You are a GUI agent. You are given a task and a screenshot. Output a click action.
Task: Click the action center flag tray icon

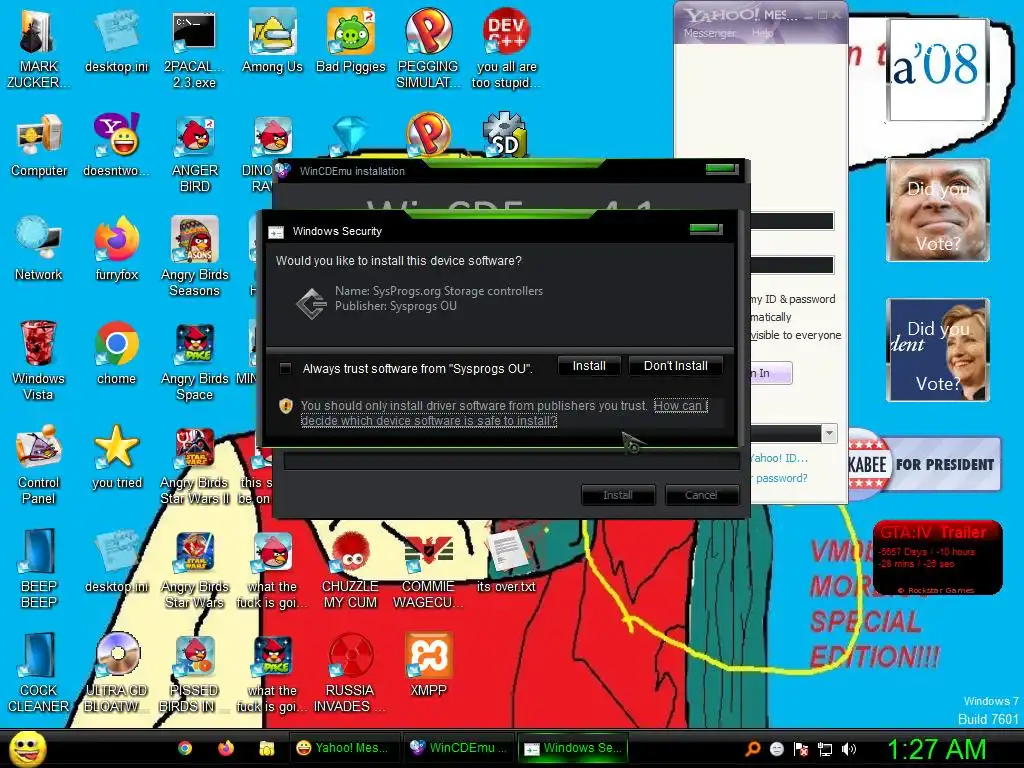801,749
